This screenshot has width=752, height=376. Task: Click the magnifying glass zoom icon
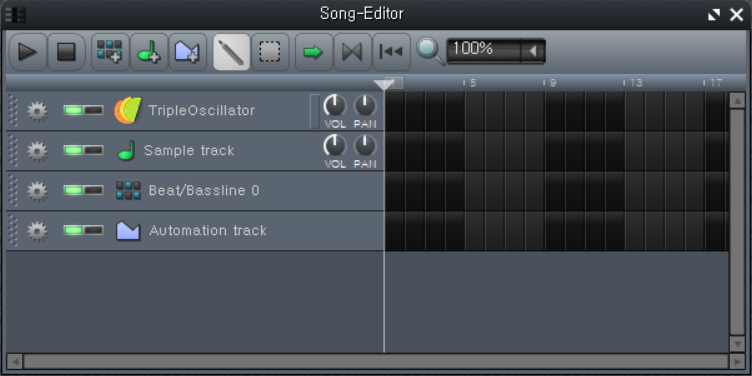430,51
